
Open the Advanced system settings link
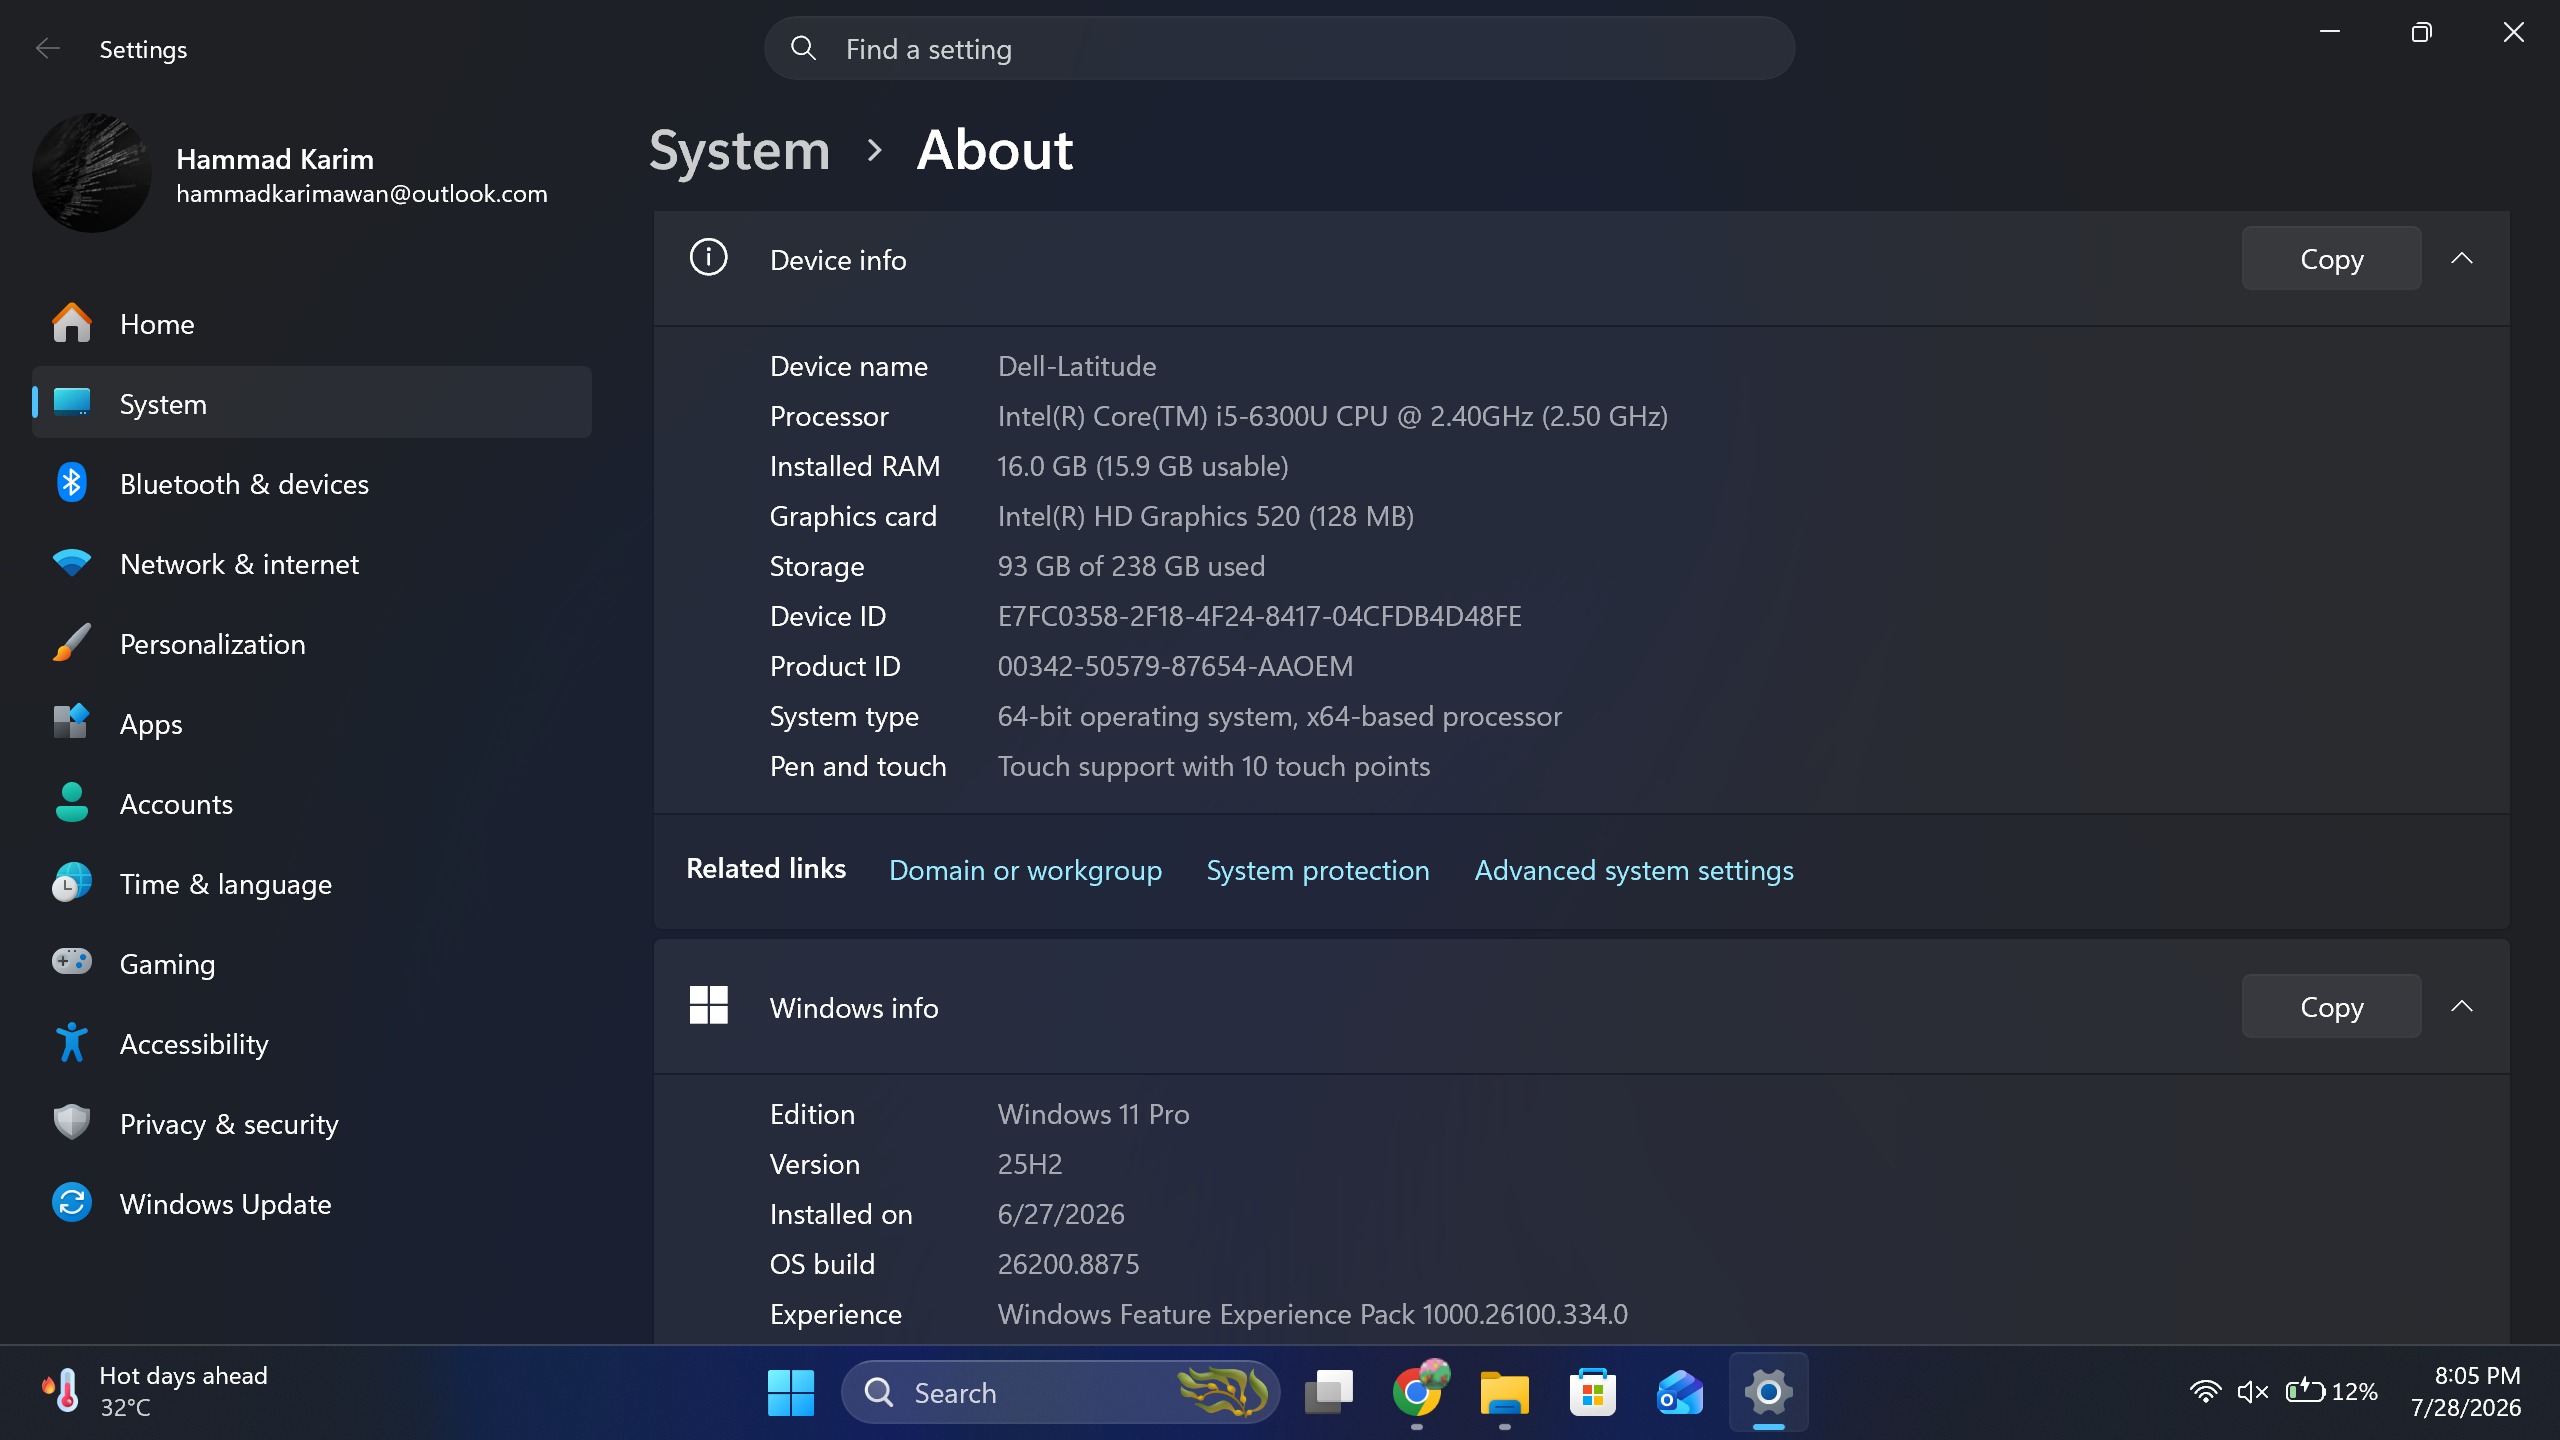click(1634, 870)
